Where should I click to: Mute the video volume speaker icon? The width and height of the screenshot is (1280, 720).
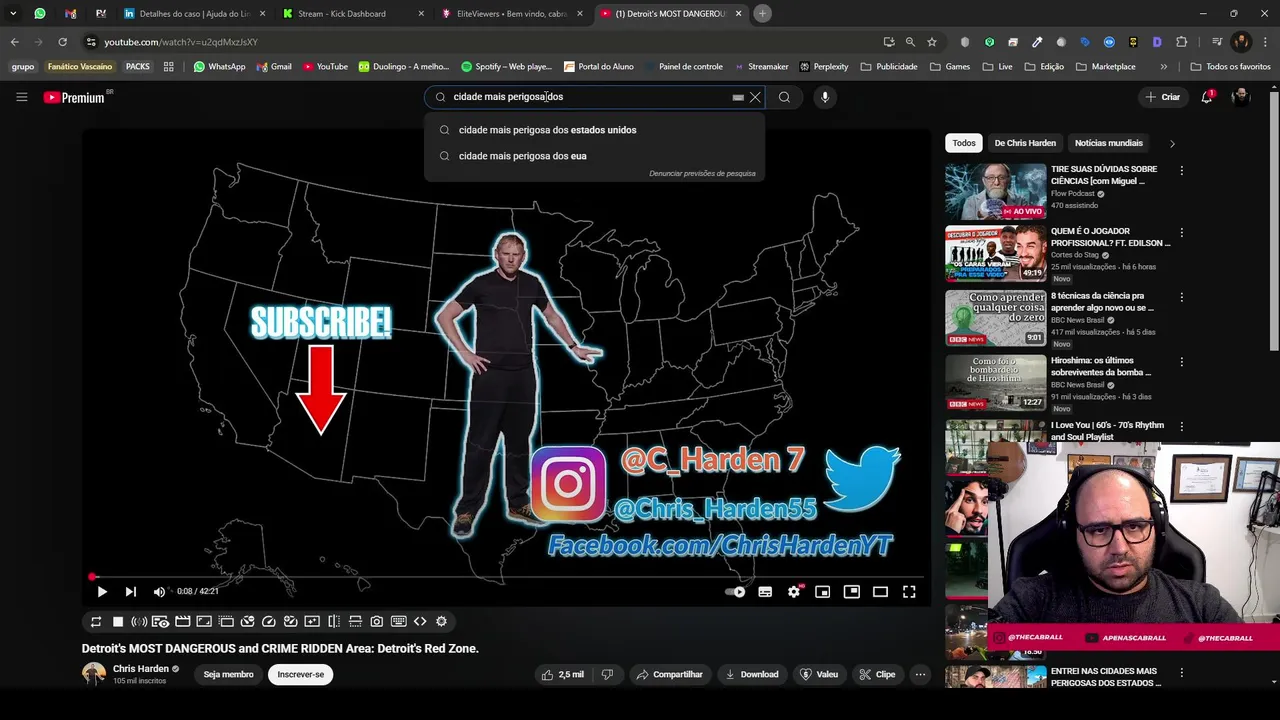(x=159, y=591)
